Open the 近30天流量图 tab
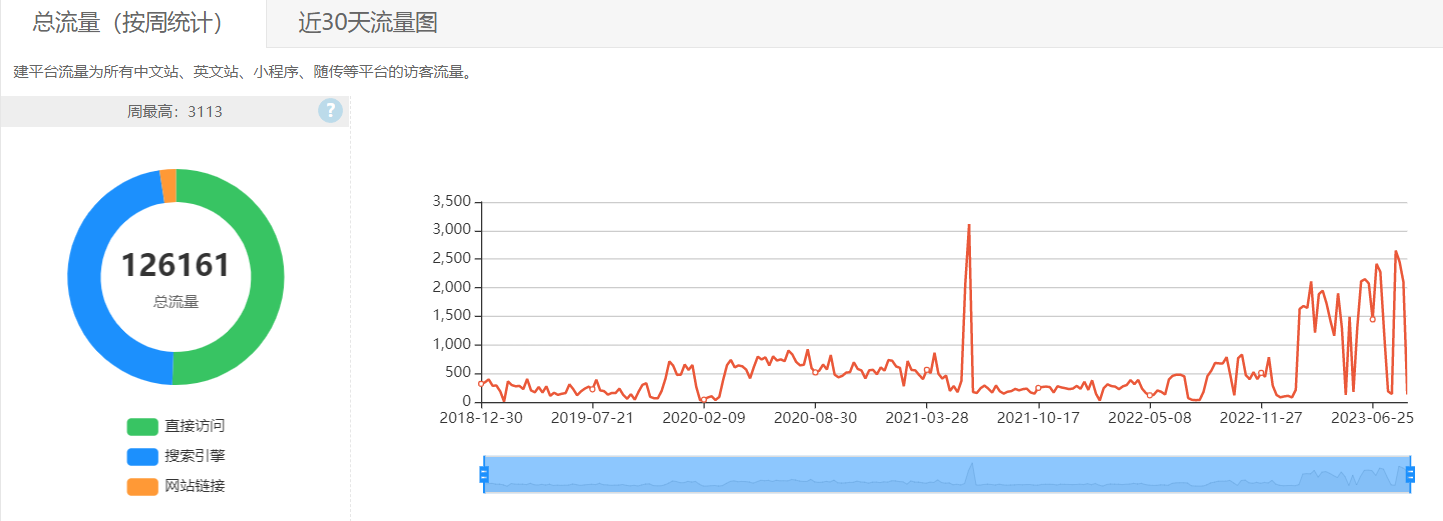 click(368, 23)
